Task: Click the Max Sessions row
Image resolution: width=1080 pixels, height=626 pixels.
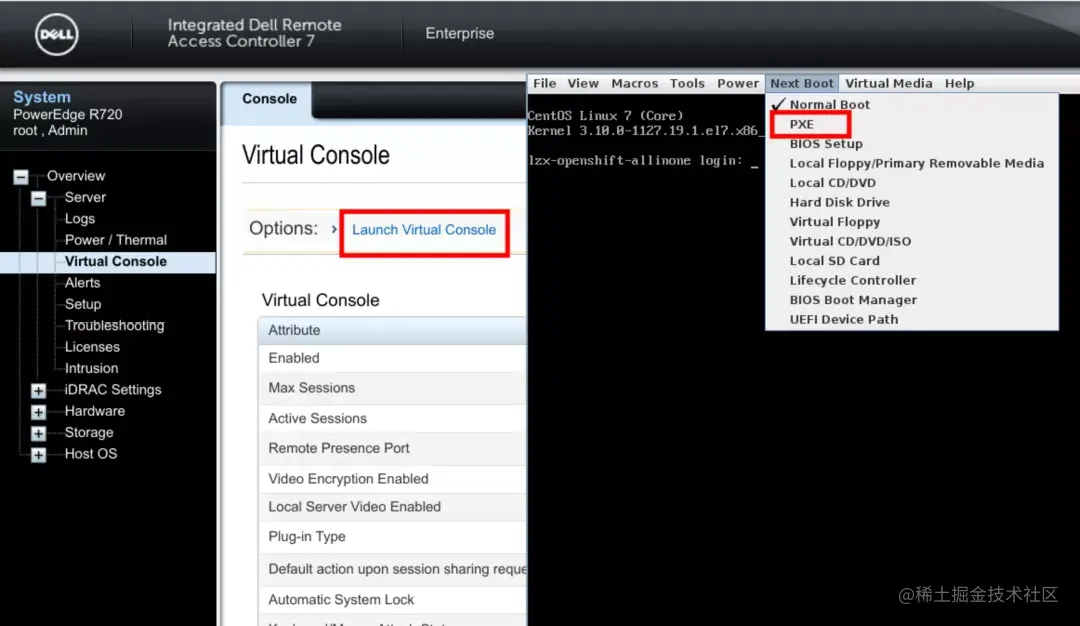Action: click(393, 388)
